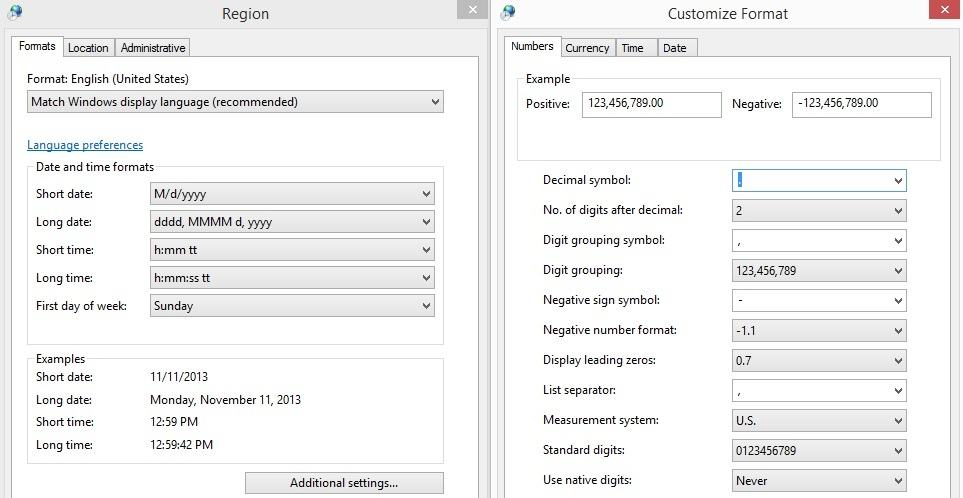Viewport: 963px width, 498px height.
Task: Click the globe icon in Customize Format title bar
Action: [507, 12]
